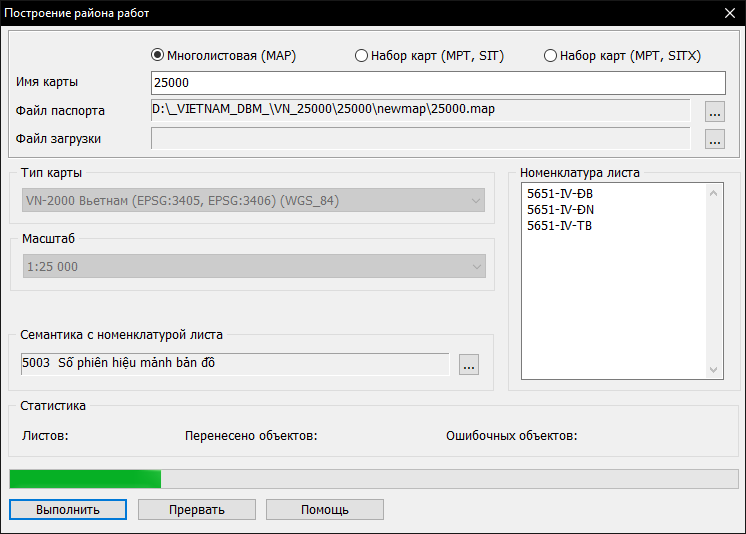
Task: Click the green progress bar
Action: (x=85, y=479)
